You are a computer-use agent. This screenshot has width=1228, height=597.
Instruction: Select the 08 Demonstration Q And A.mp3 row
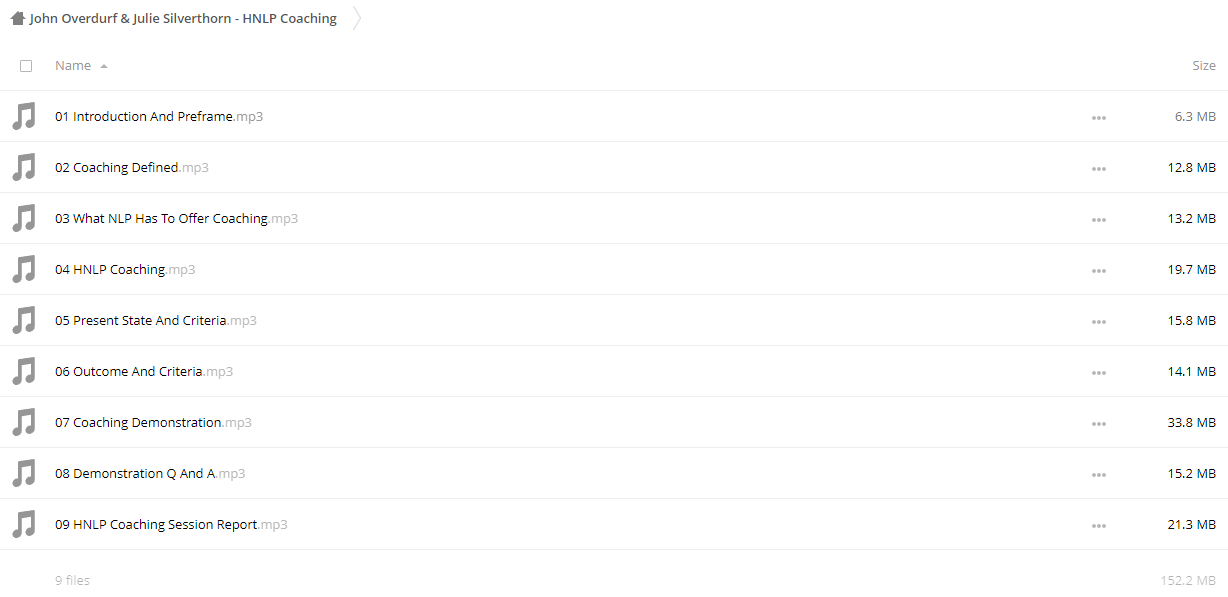click(614, 473)
